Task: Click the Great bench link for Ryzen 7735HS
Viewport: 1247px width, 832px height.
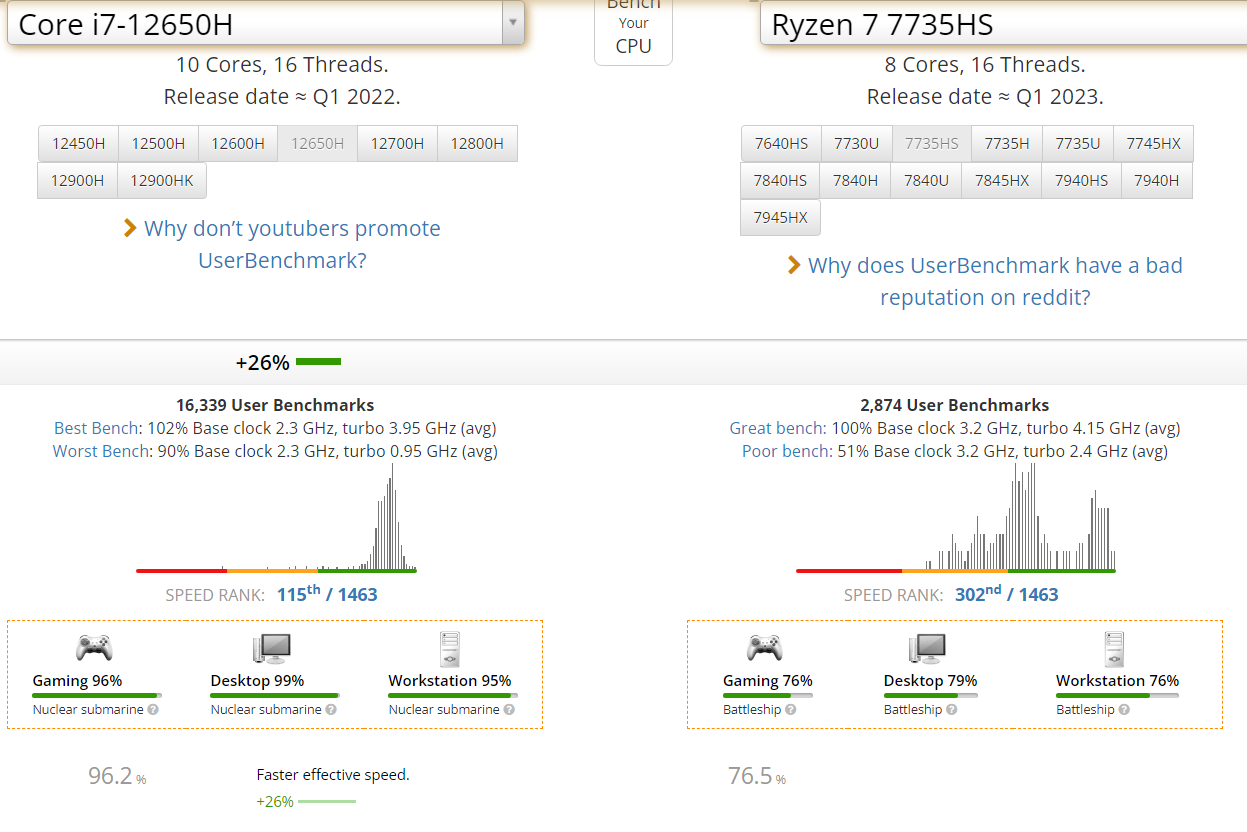Action: coord(777,428)
